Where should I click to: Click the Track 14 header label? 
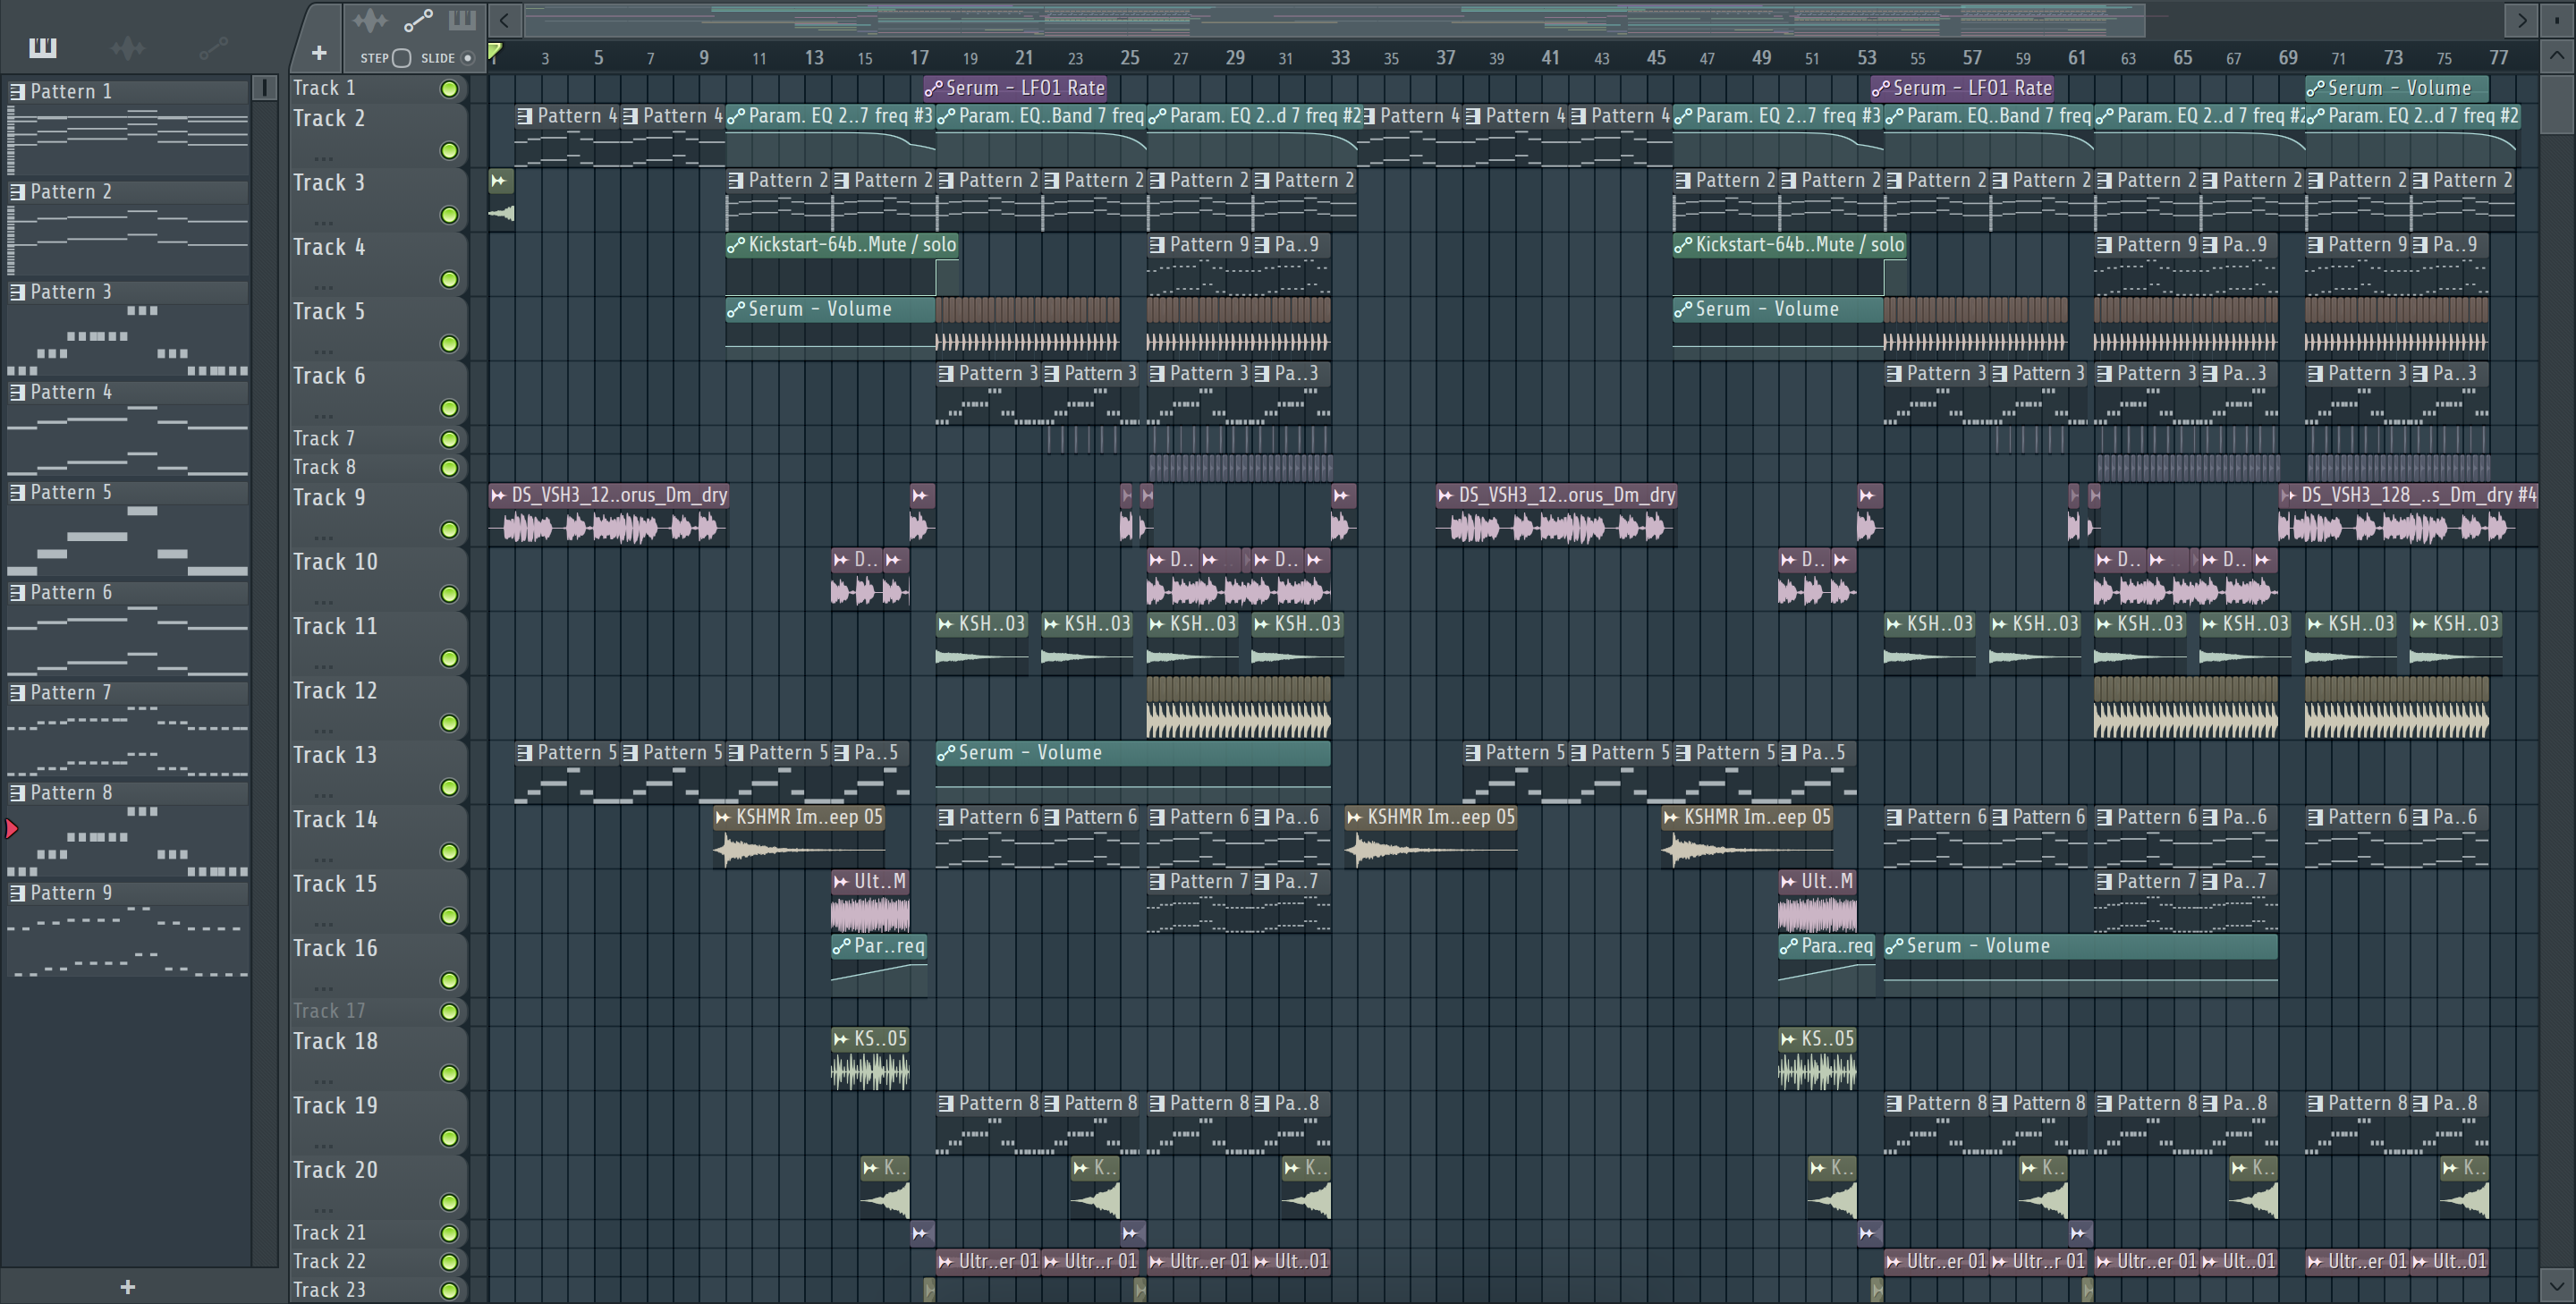click(335, 819)
